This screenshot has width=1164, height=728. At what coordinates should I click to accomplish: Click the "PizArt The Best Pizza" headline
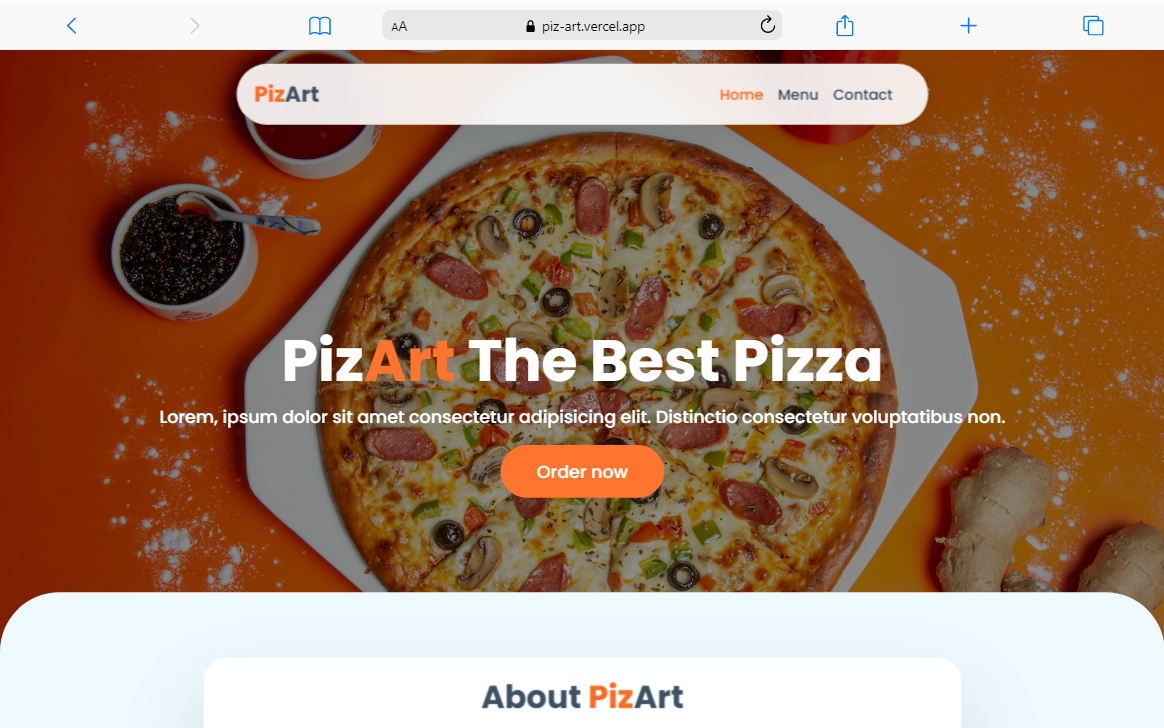[582, 361]
